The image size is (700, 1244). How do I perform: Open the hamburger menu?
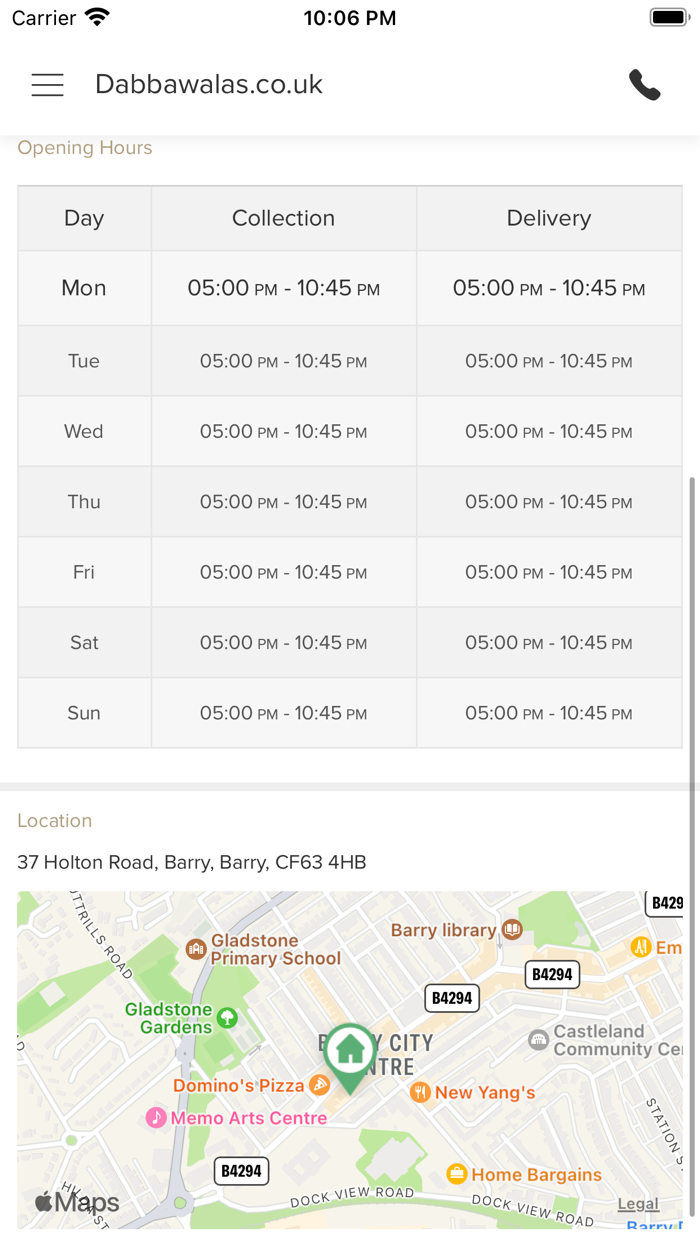pos(47,85)
